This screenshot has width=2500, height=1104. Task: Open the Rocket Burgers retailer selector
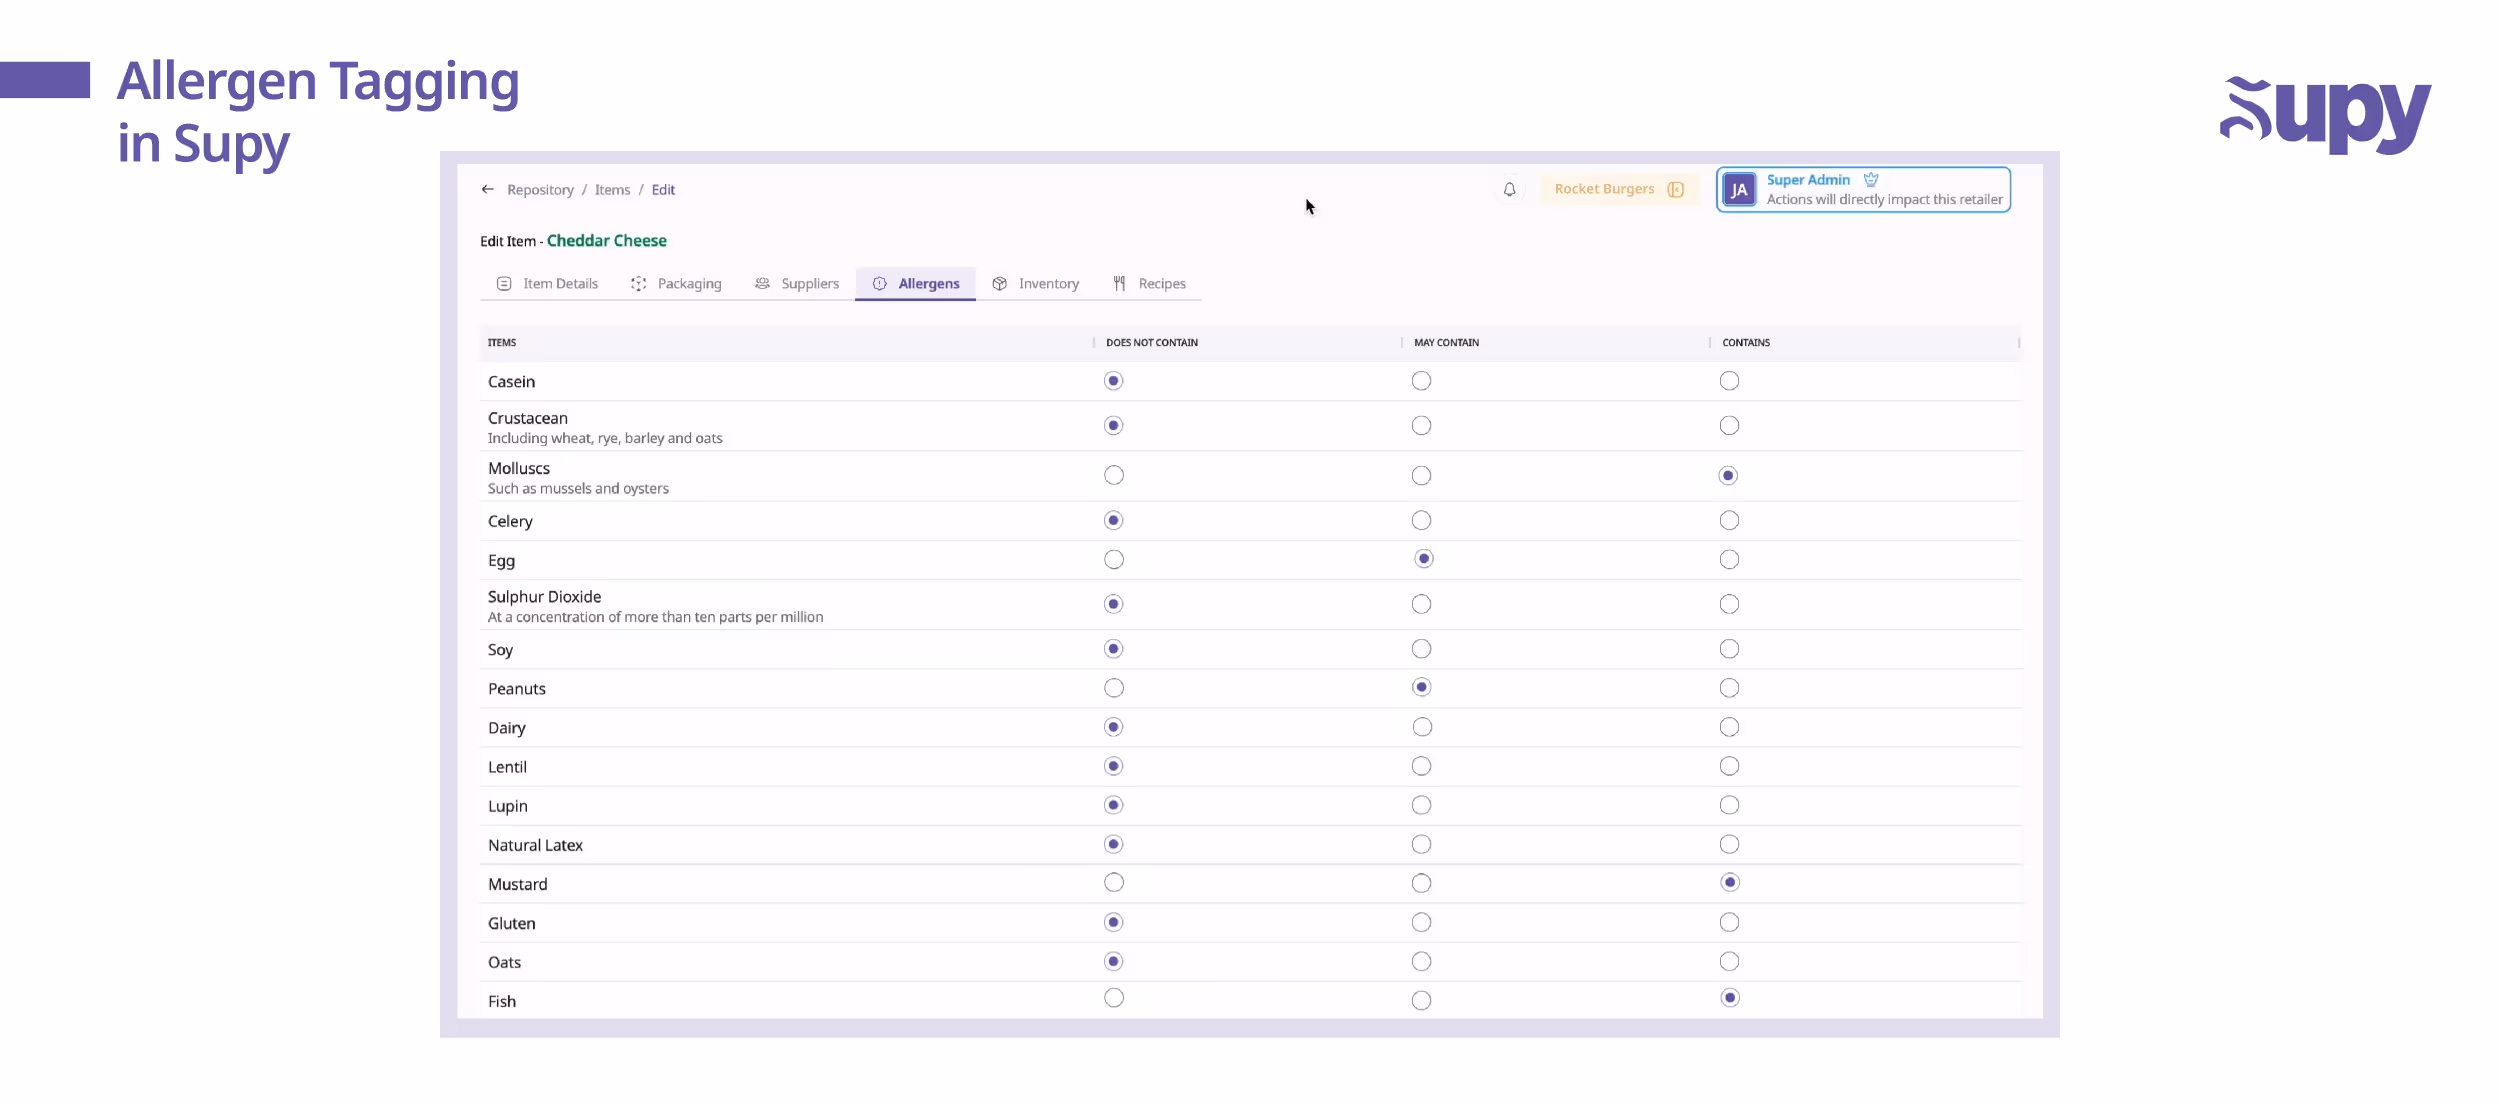pos(1604,189)
